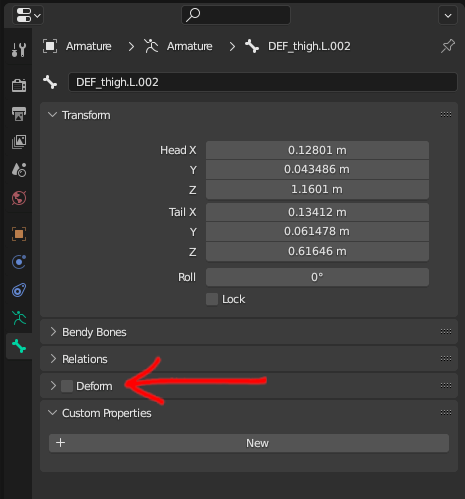Open the World properties tab
This screenshot has height=499, width=465.
(19, 198)
